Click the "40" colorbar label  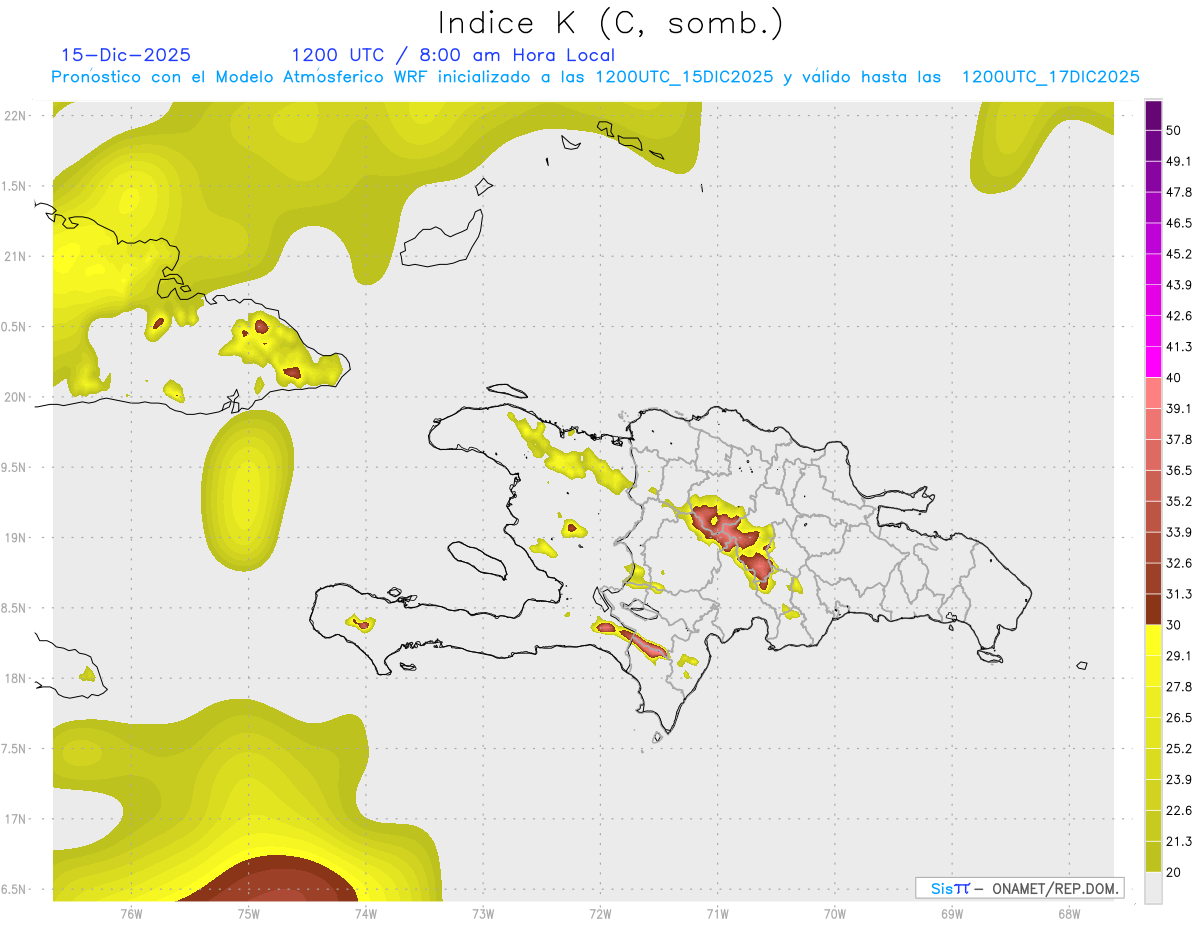click(x=1174, y=377)
